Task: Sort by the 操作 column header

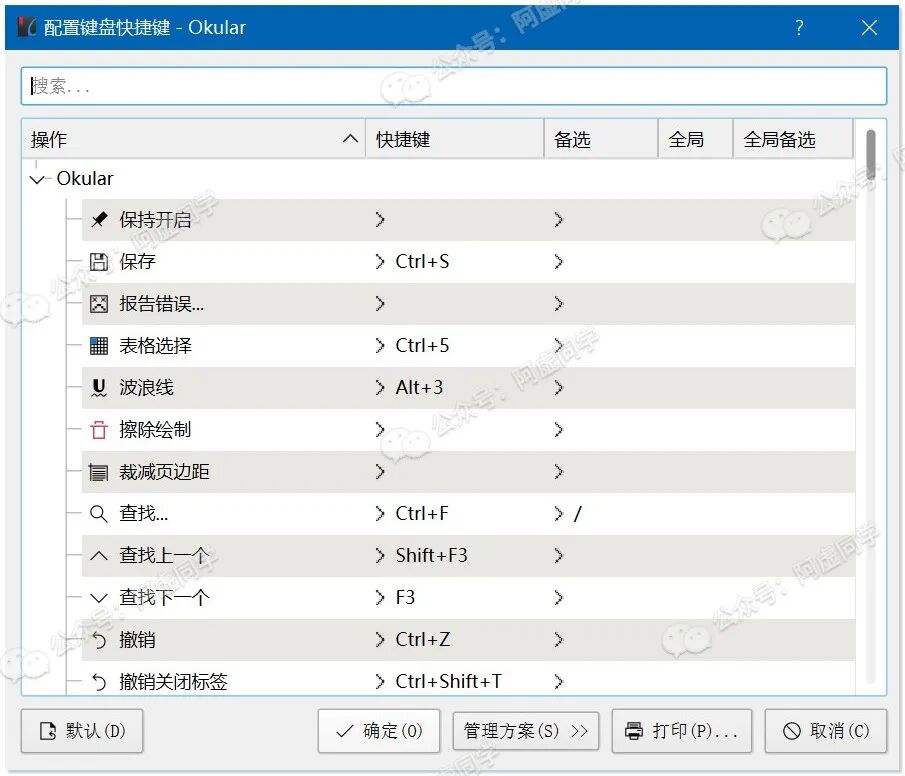Action: coord(193,139)
